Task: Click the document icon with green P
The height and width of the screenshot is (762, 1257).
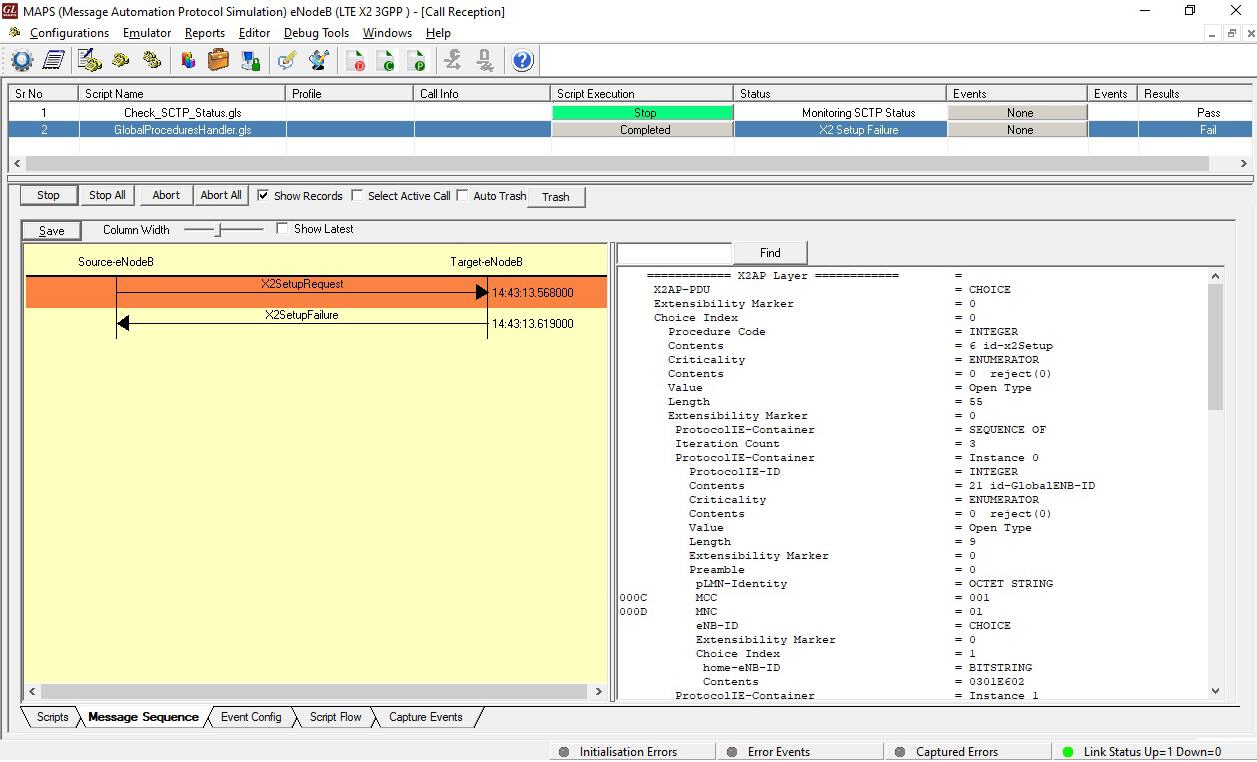Action: tap(418, 61)
